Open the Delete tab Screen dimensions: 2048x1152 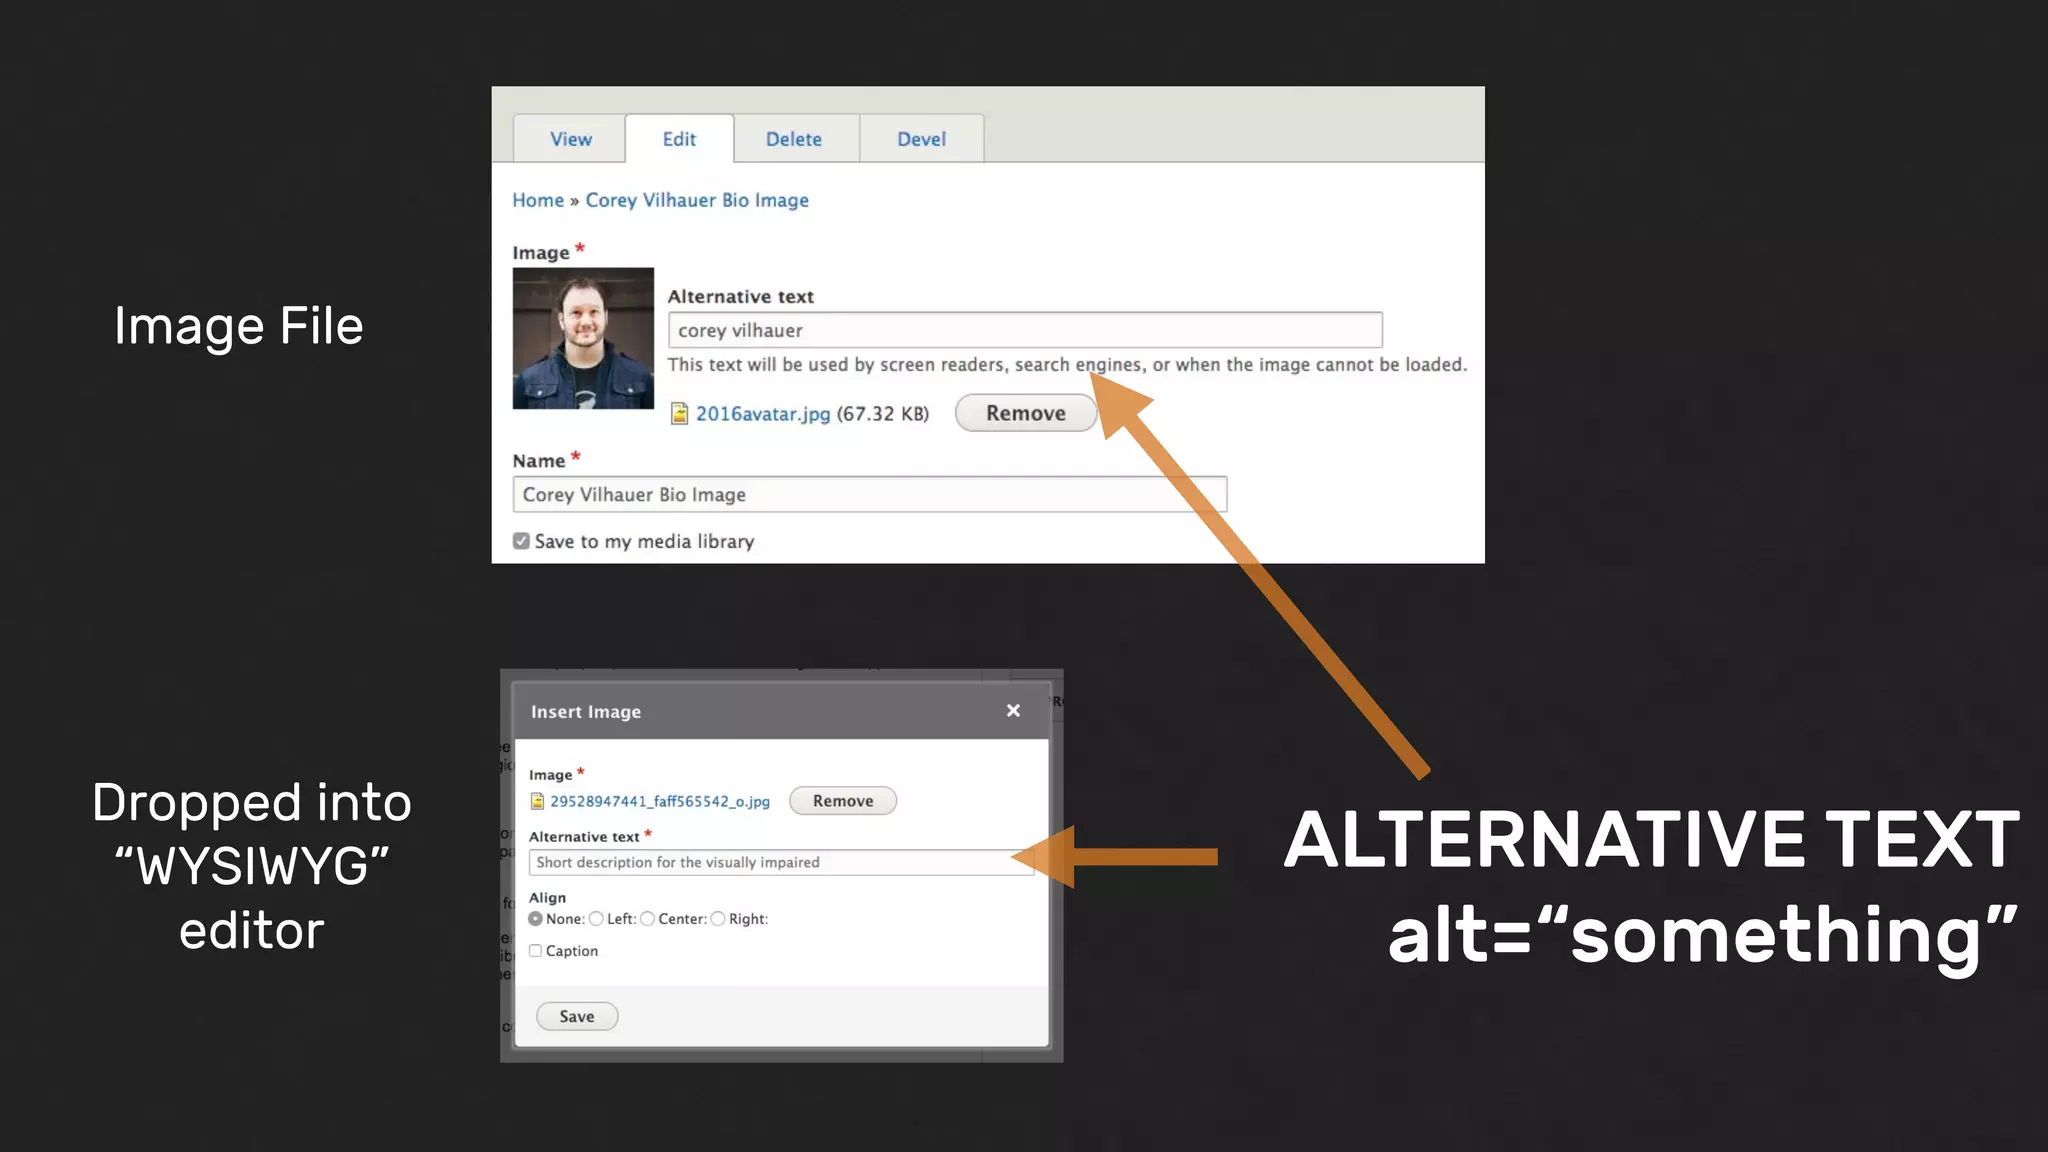[794, 139]
